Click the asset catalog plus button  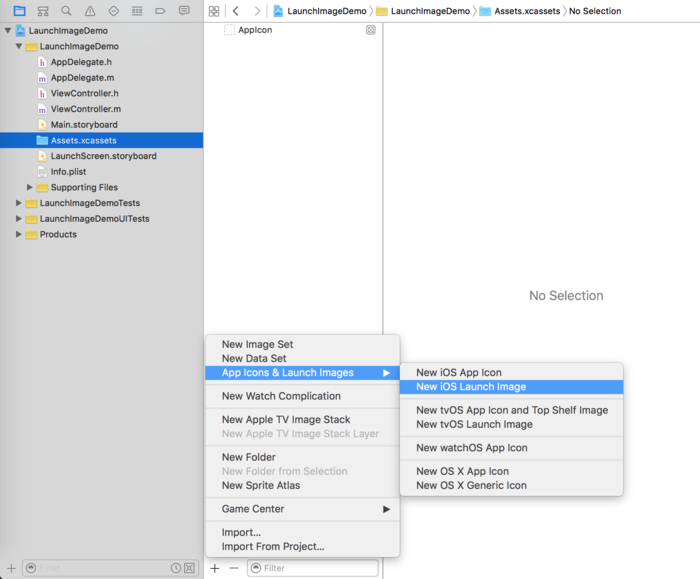(x=215, y=568)
